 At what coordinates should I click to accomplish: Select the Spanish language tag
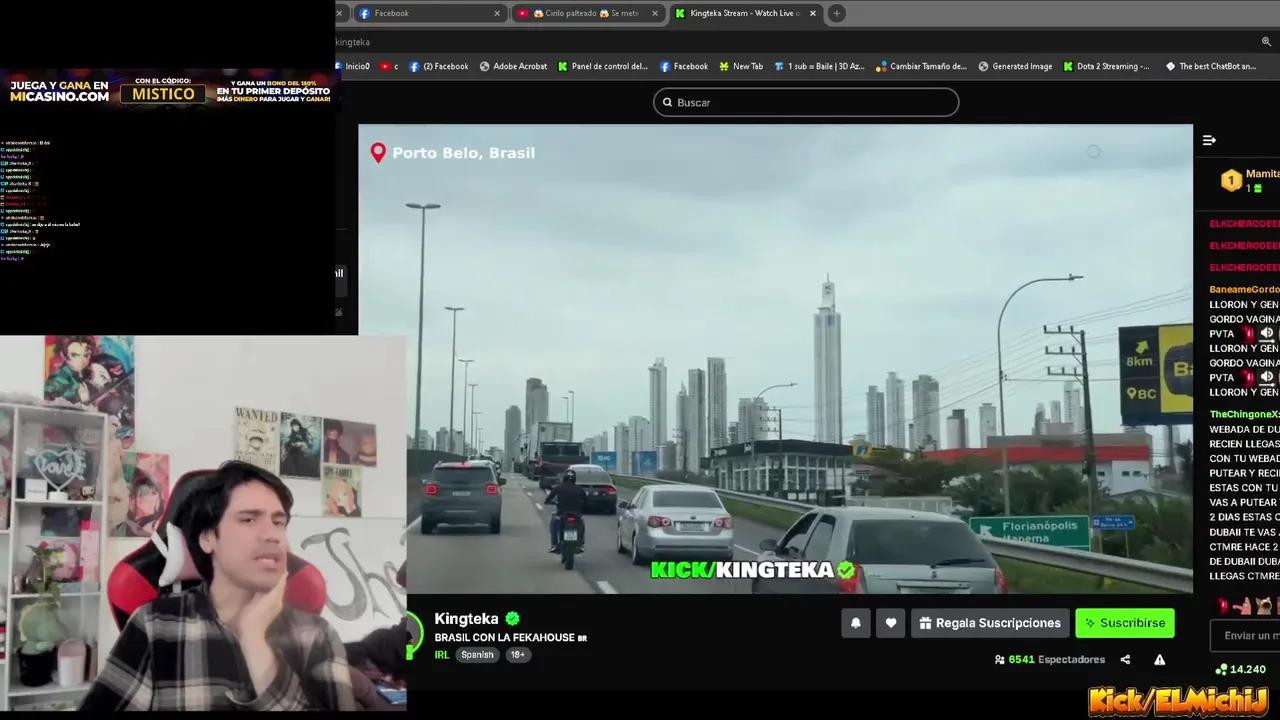coord(477,655)
